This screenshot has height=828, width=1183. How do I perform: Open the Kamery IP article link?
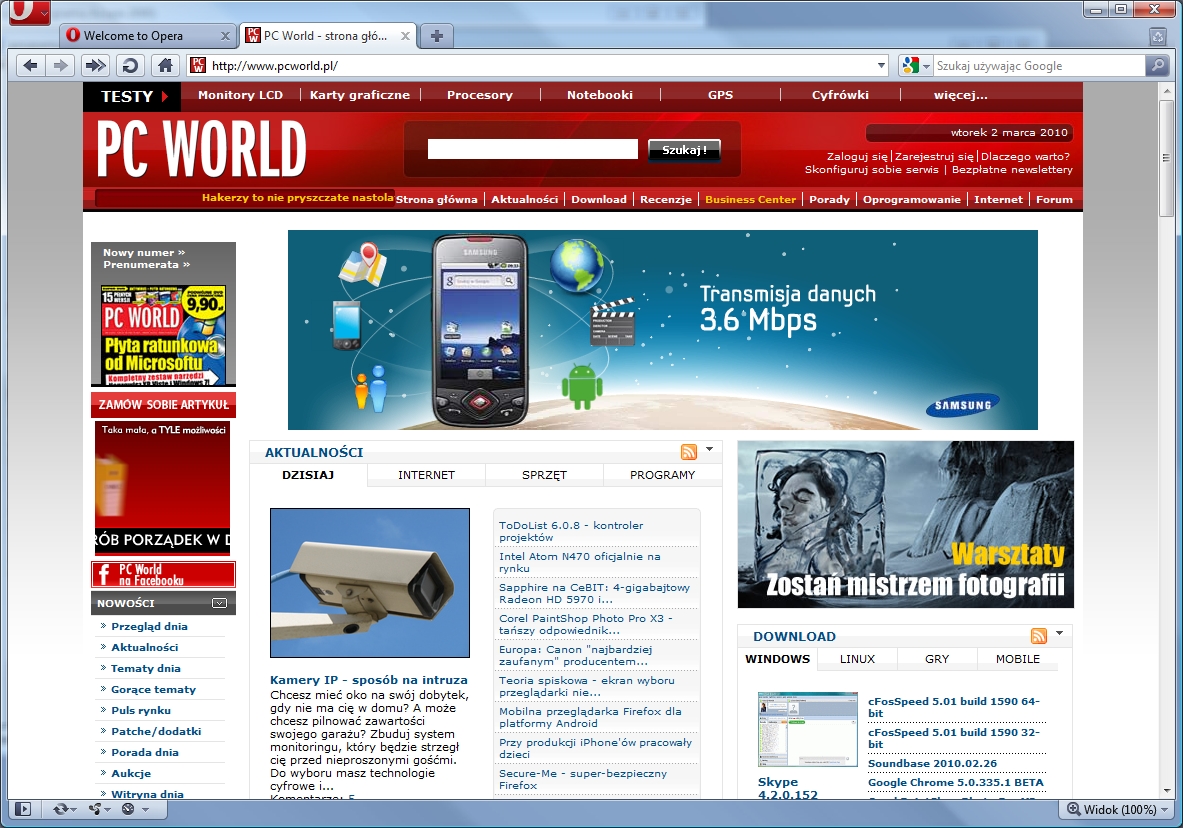click(x=368, y=680)
